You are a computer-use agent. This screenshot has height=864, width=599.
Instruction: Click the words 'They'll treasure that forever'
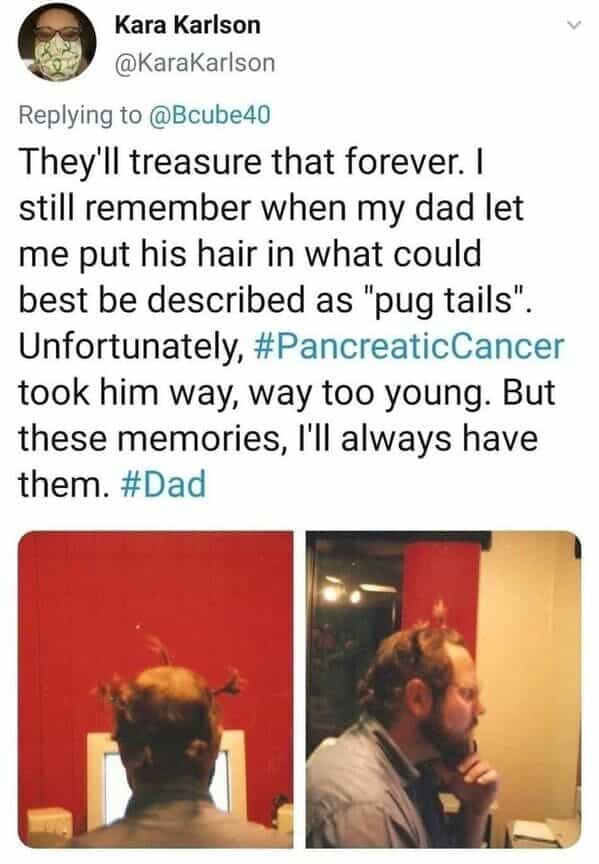coord(240,162)
